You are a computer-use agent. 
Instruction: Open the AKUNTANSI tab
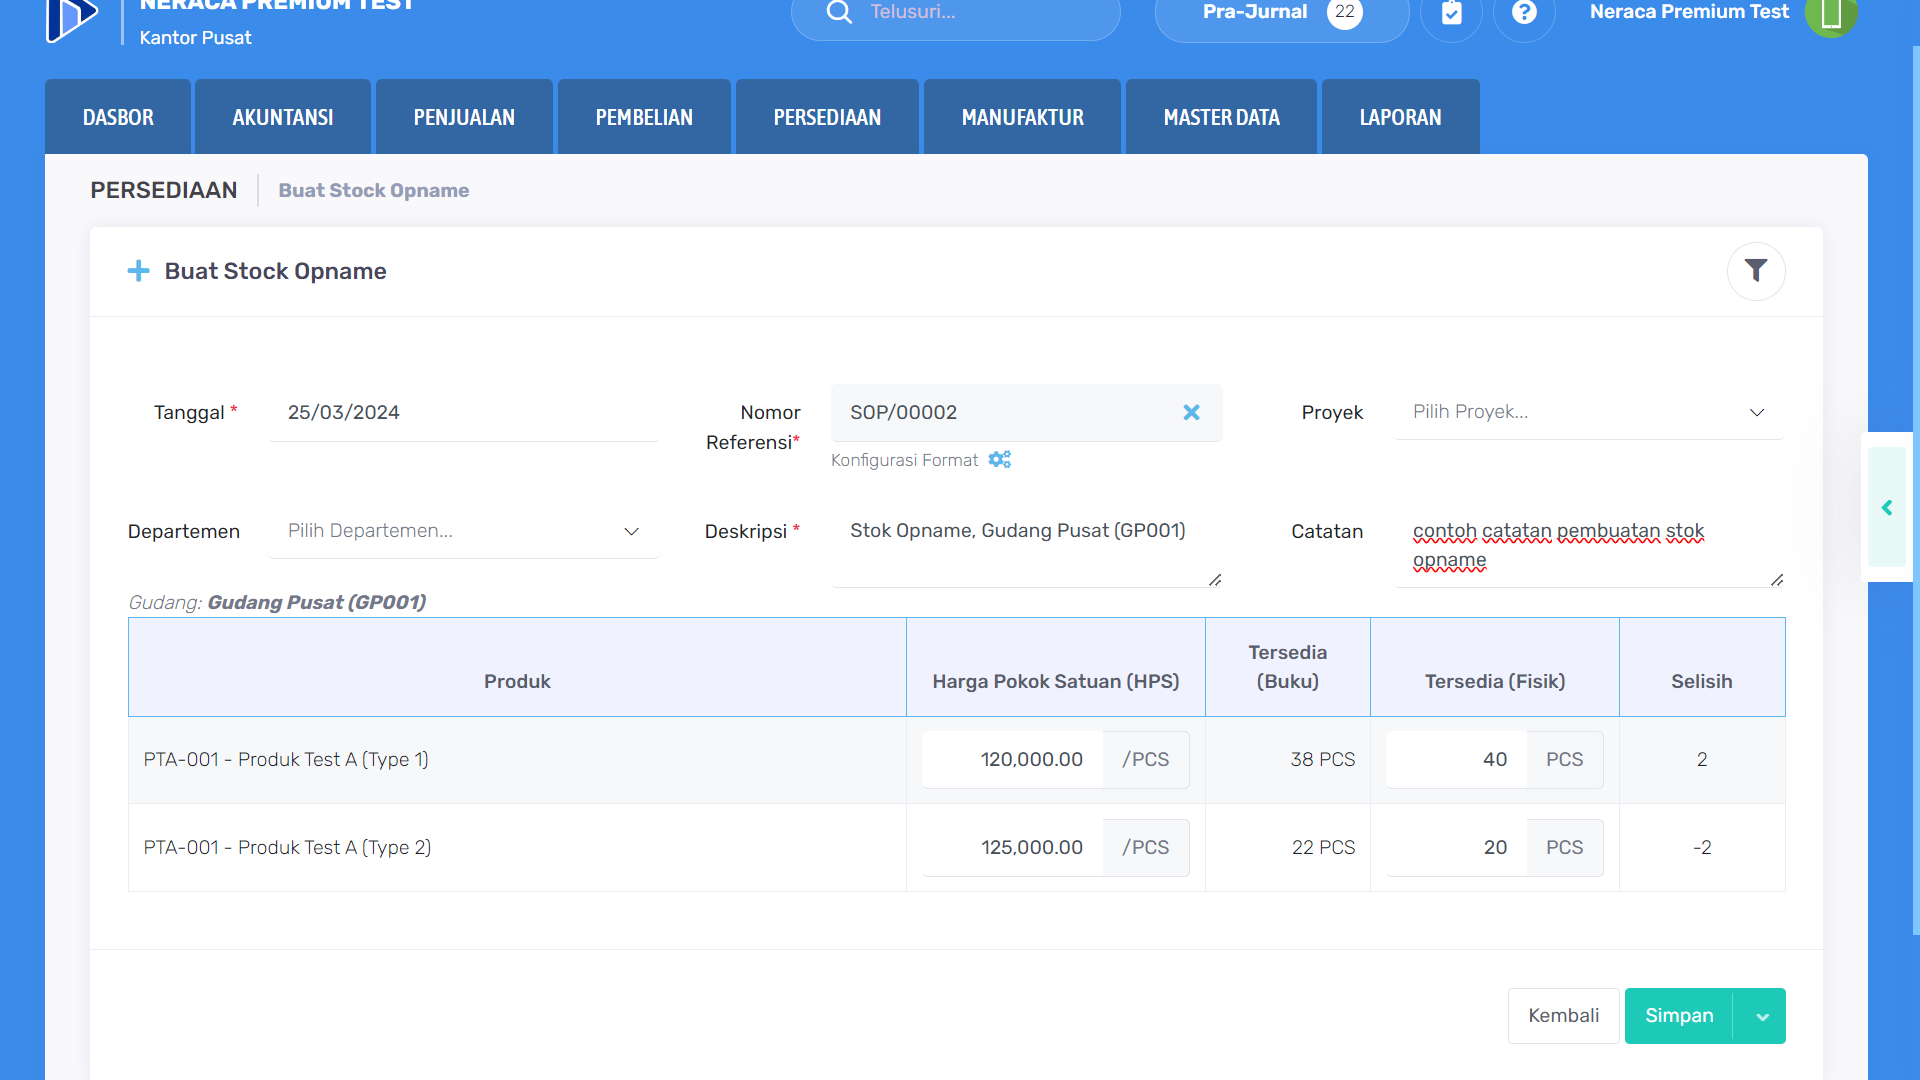click(283, 117)
